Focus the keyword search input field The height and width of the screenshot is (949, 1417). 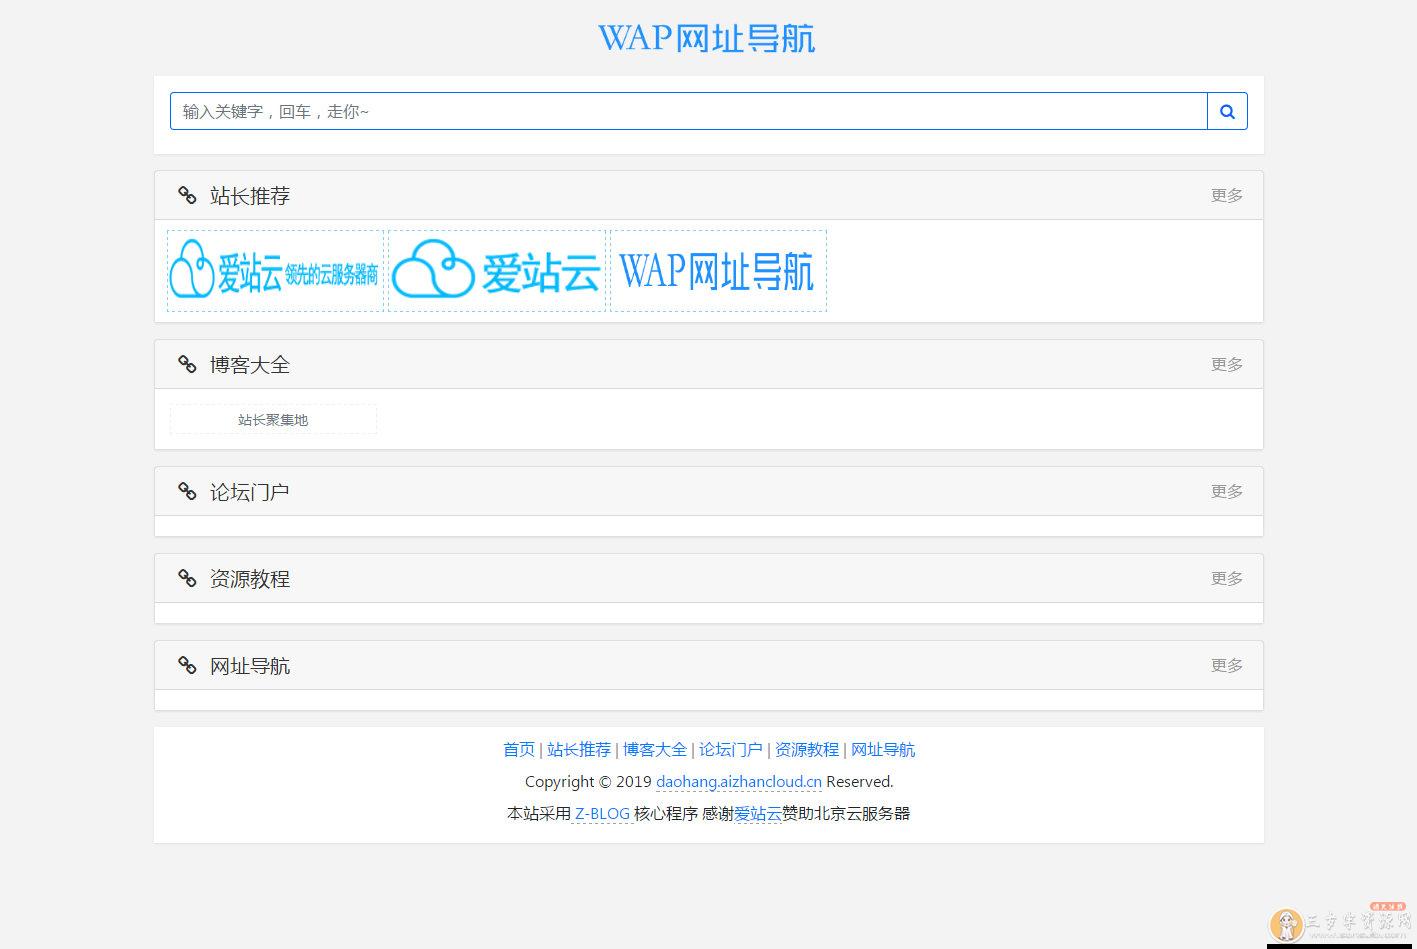(688, 112)
